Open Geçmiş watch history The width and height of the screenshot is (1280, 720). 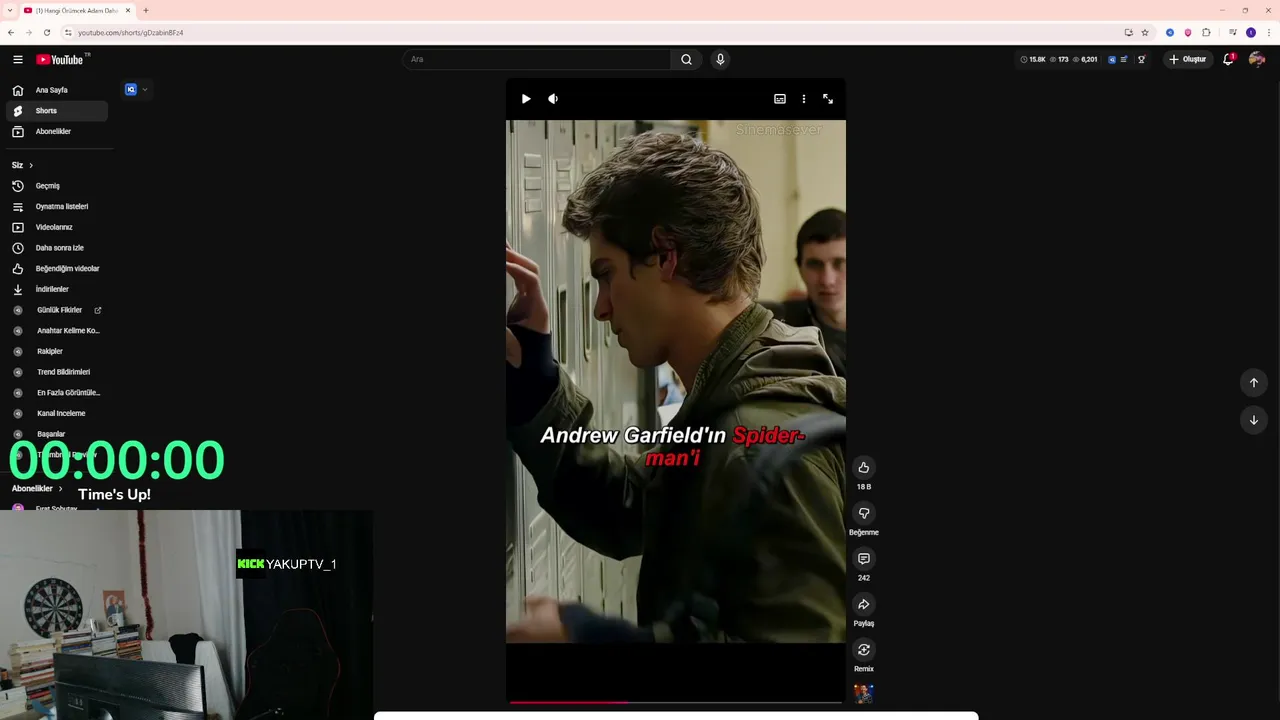pyautogui.click(x=57, y=186)
